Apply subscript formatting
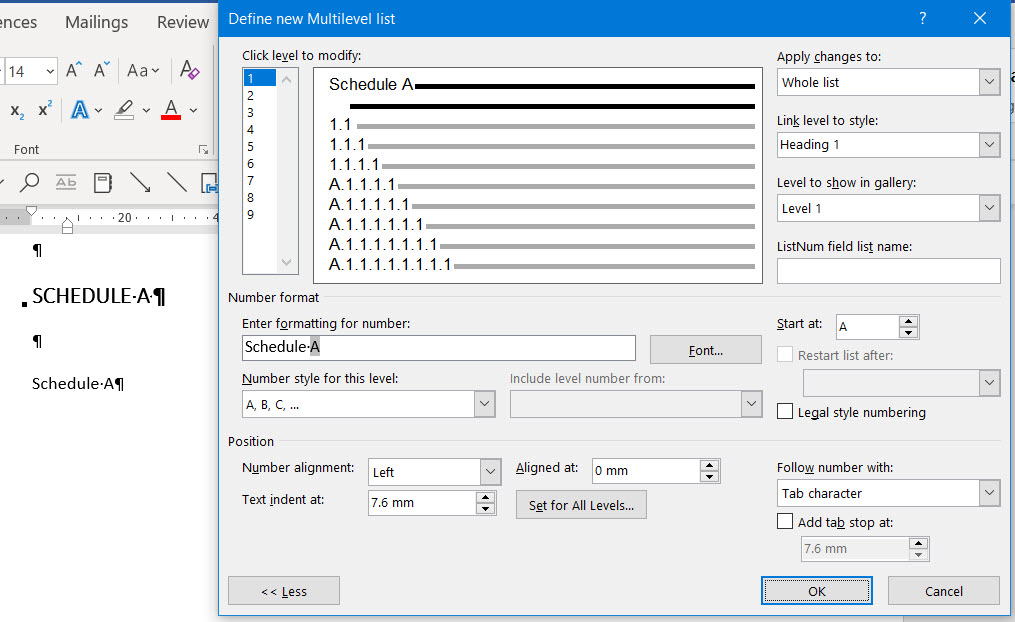 tap(17, 111)
